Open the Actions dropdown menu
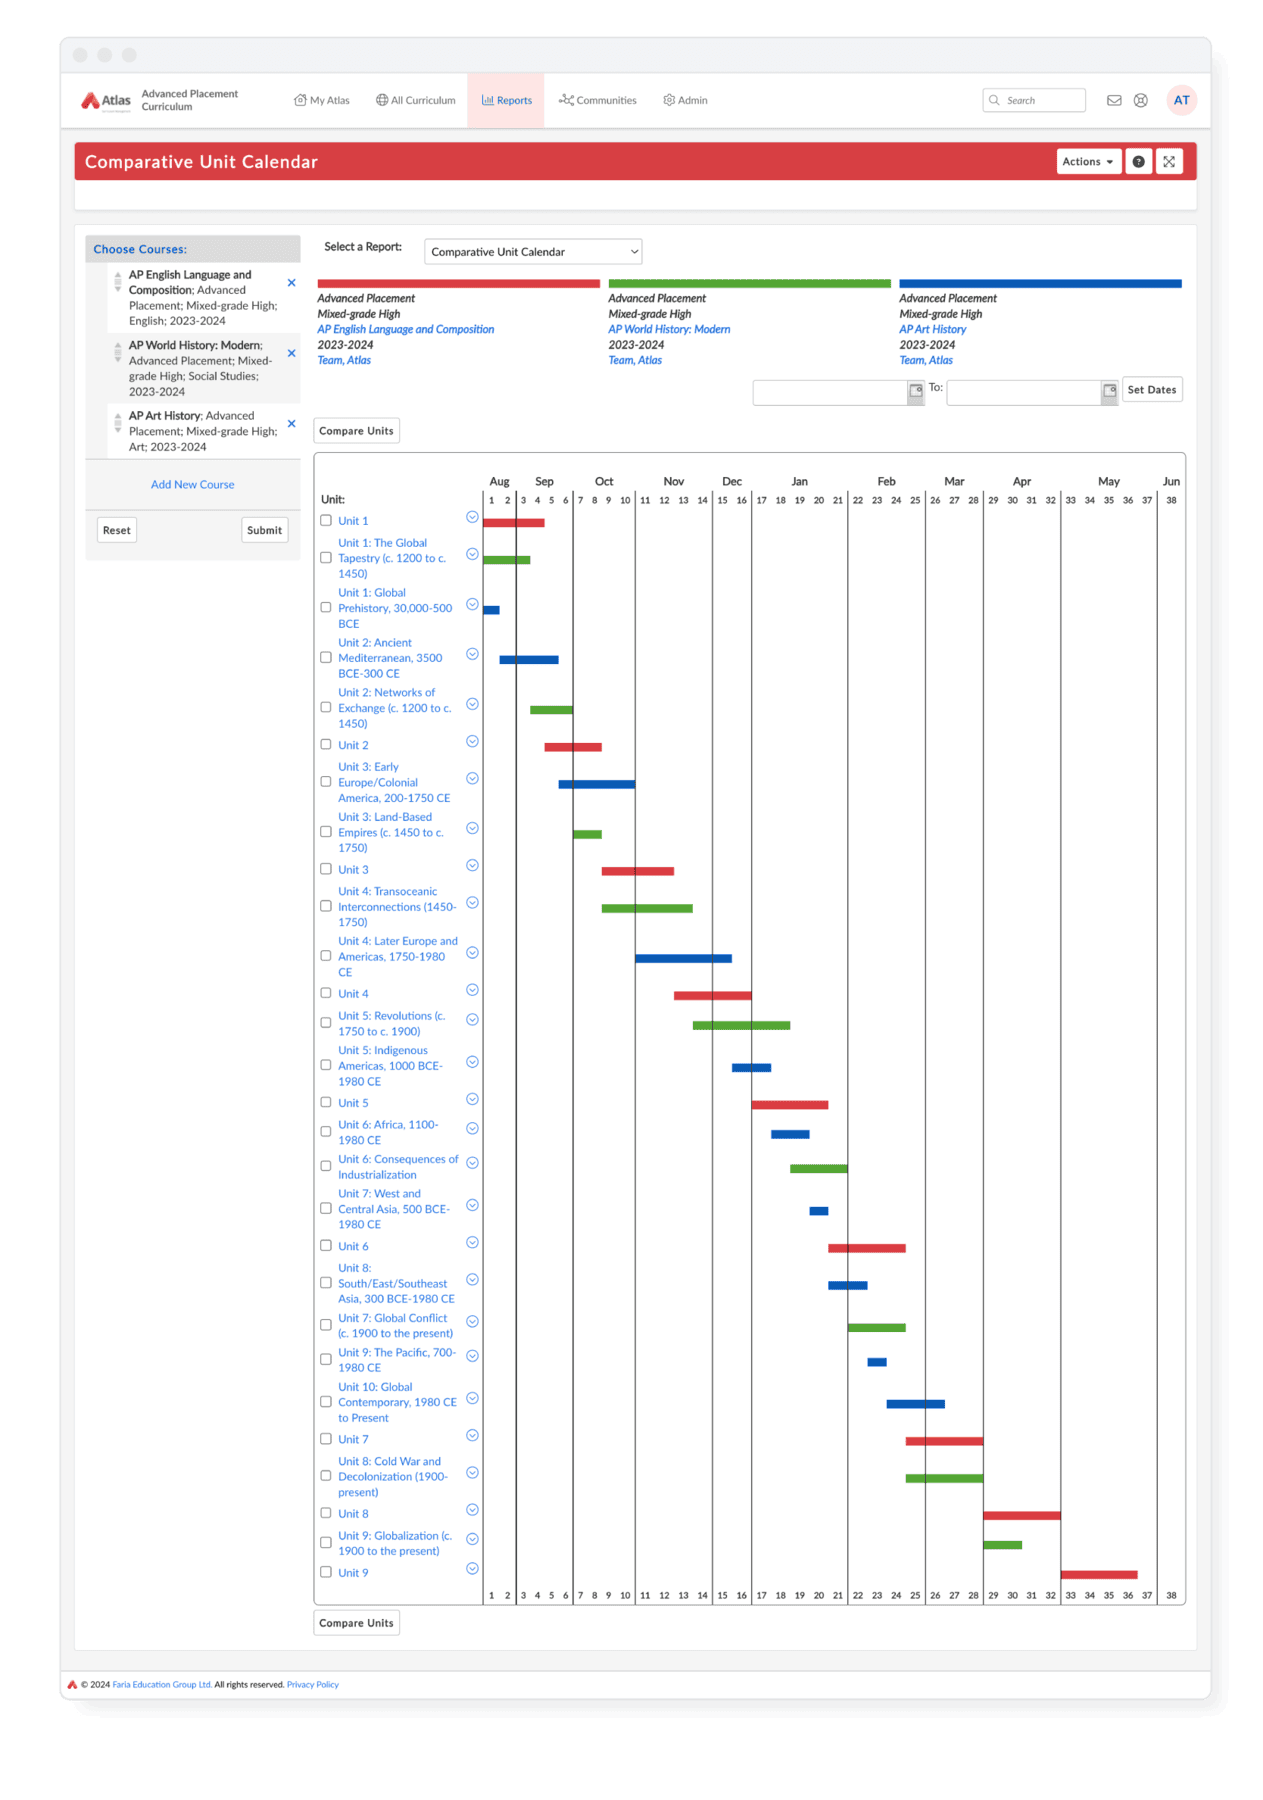This screenshot has height=1800, width=1263. pos(1087,162)
